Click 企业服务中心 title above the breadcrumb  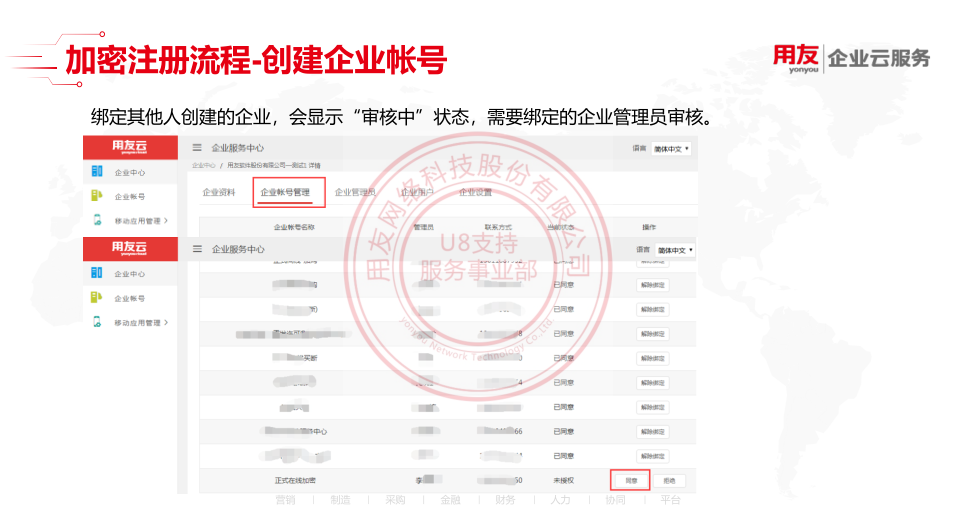point(238,148)
